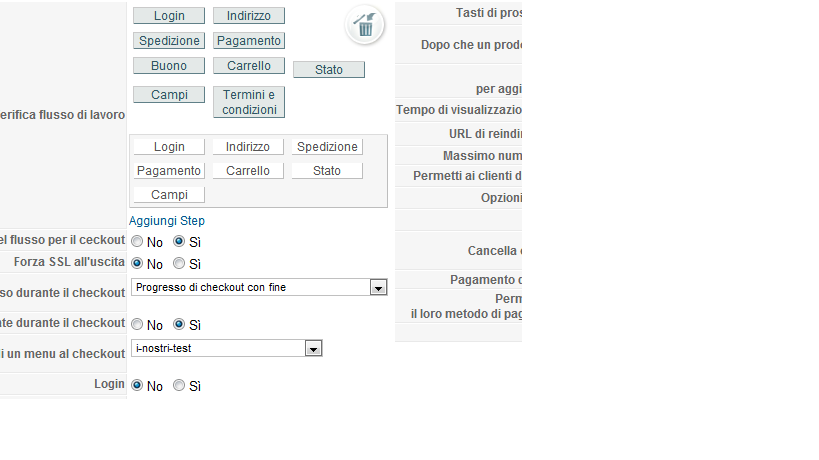Click the dropdown arrow of Progresso di checkout

pos(378,288)
